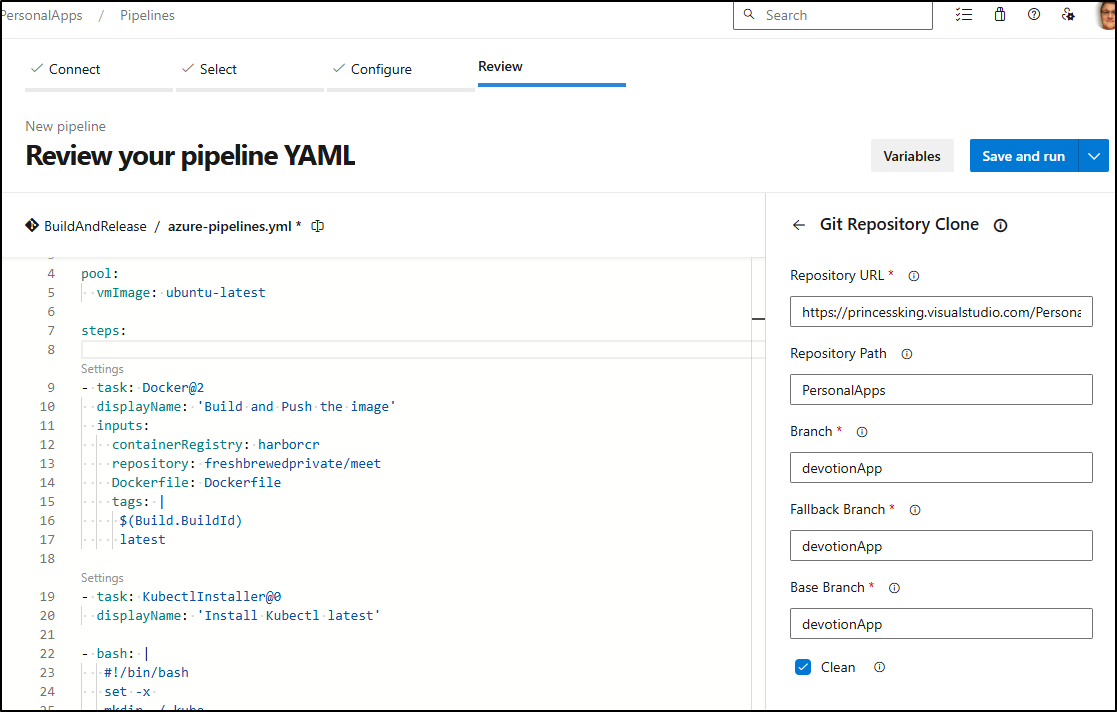The image size is (1117, 712).
Task: Click the 'inputs:' code line
Action: (123, 425)
